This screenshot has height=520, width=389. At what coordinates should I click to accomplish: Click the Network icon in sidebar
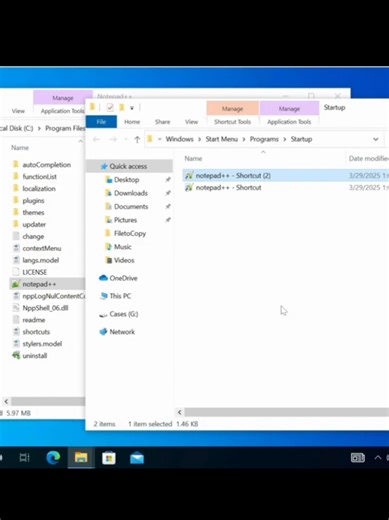[x=103, y=332]
